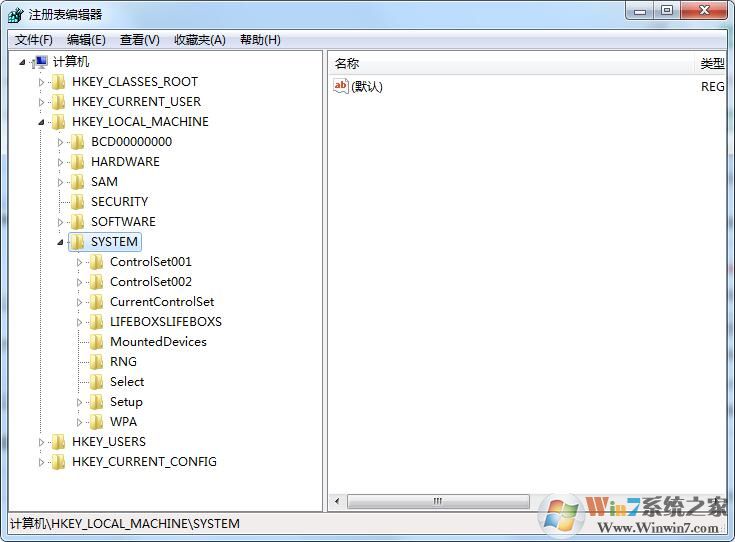This screenshot has height=542, width=735.
Task: Expand CurrentControlSet key arrow
Action: (x=79, y=302)
